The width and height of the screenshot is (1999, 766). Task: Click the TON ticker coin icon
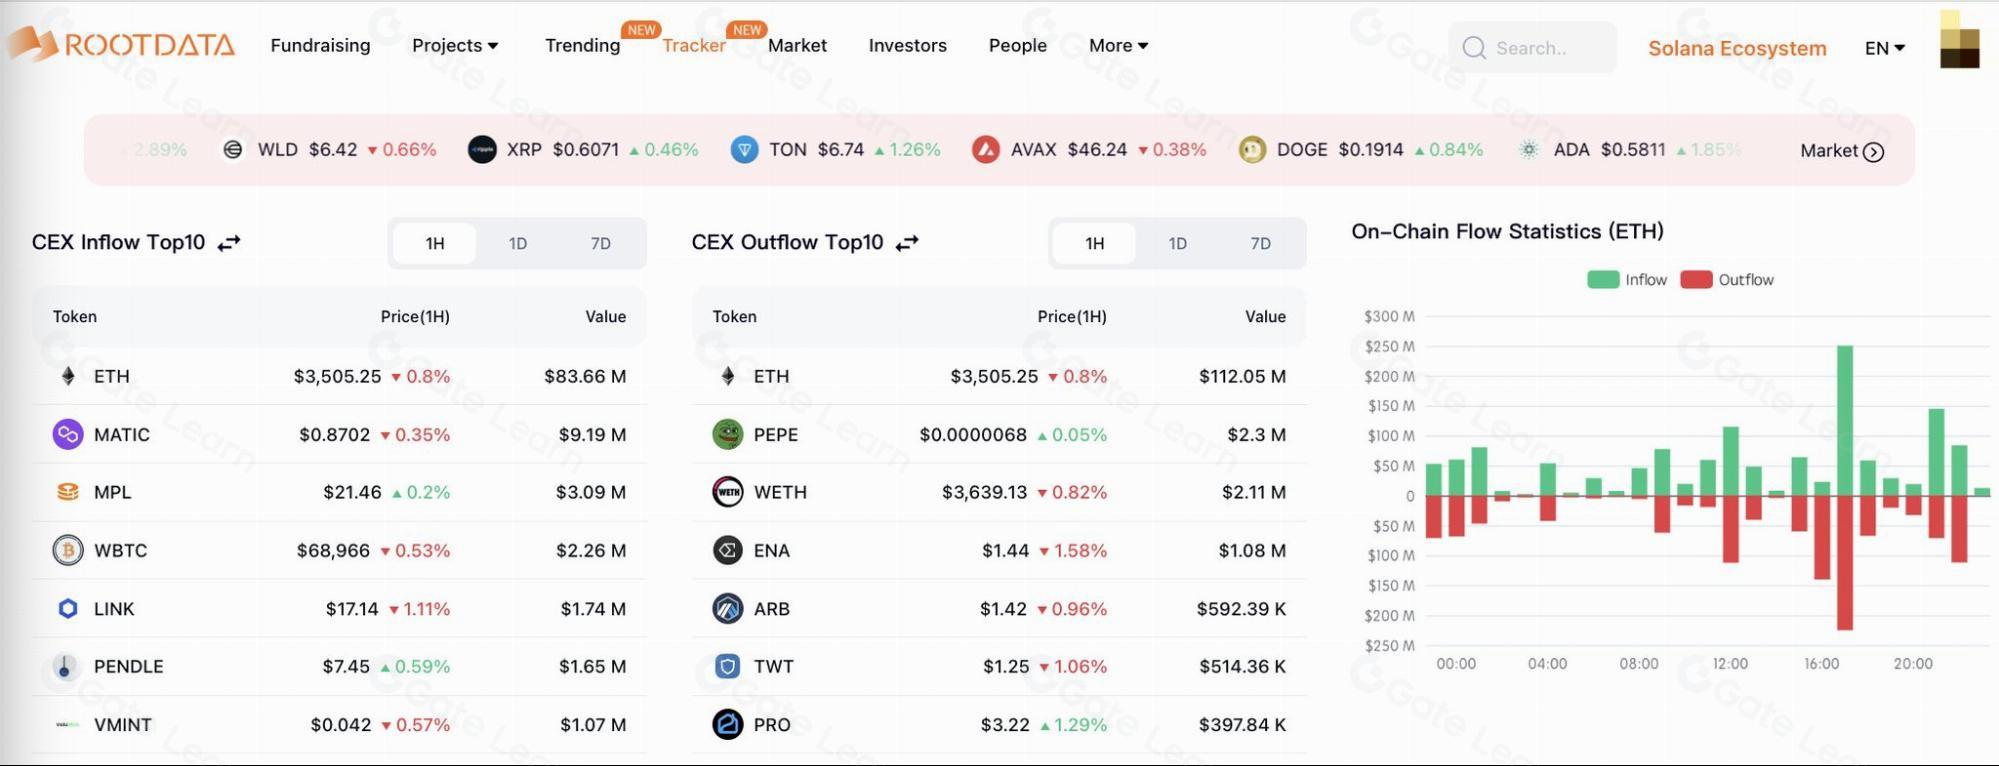[x=744, y=150]
